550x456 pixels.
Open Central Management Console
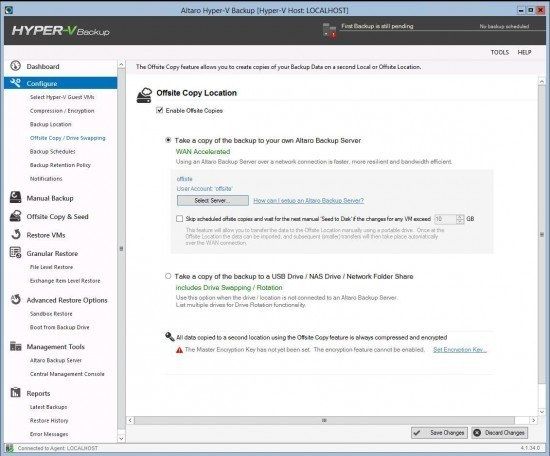click(67, 374)
